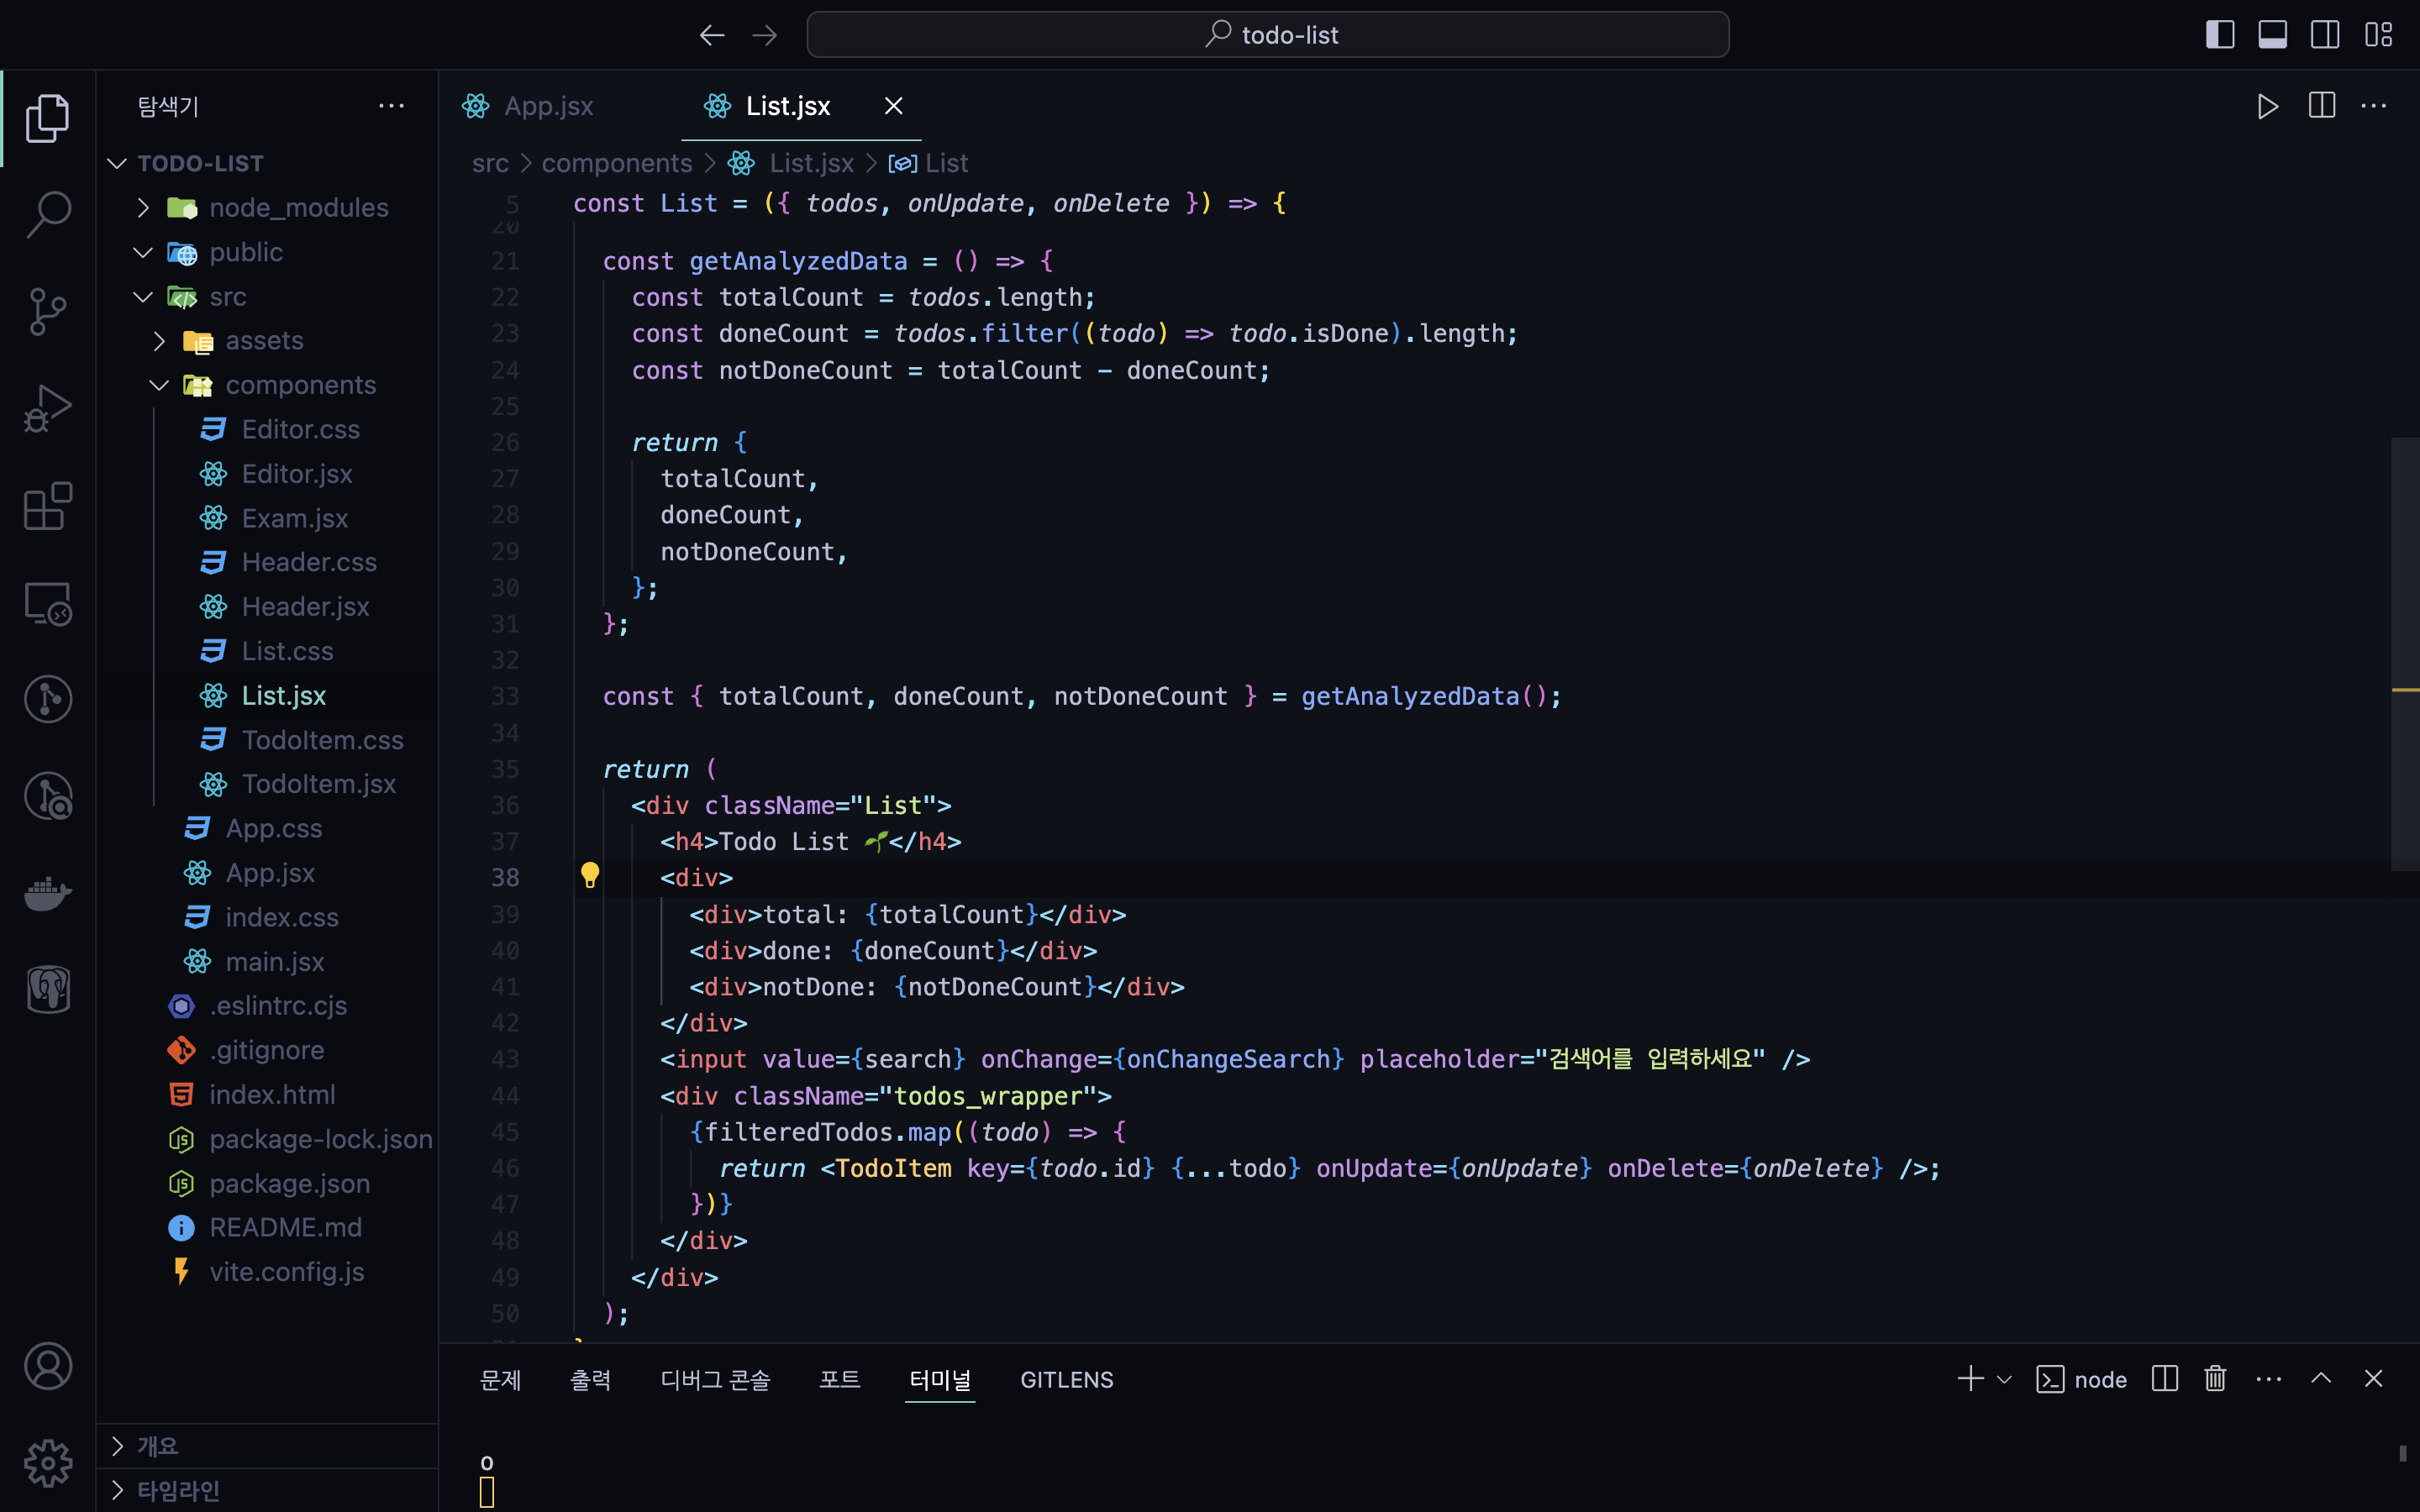
Task: Kill terminal with the trash icon
Action: (x=2215, y=1379)
